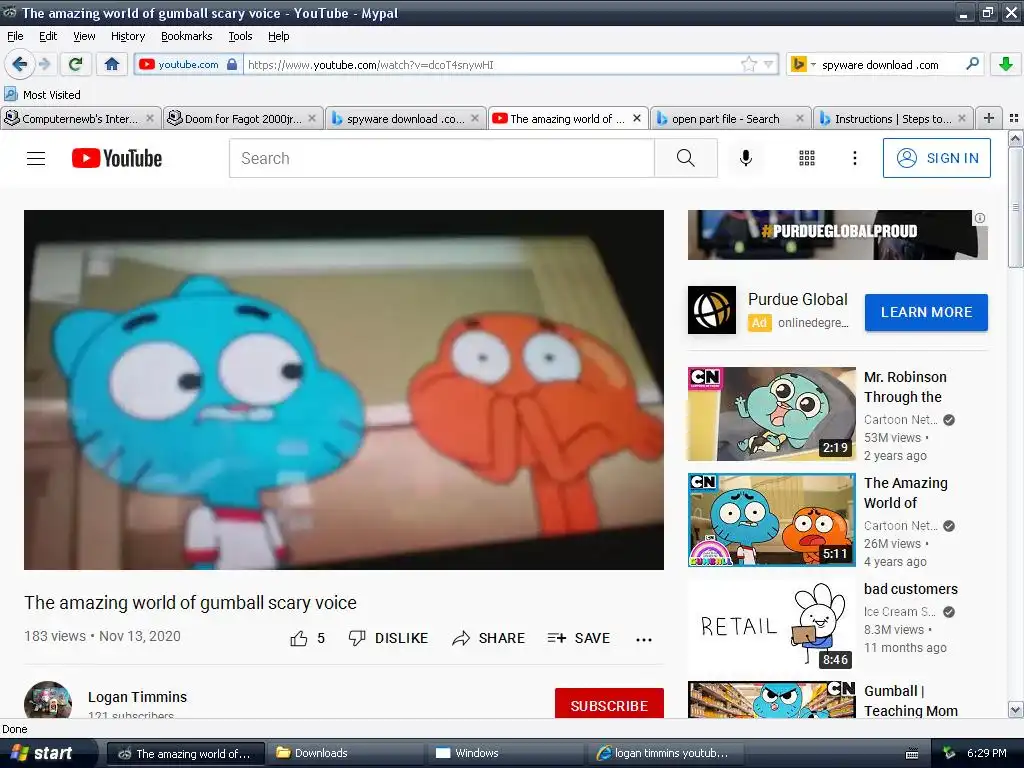Go back with the browser back arrow
Viewport: 1024px width, 768px height.
[x=20, y=64]
